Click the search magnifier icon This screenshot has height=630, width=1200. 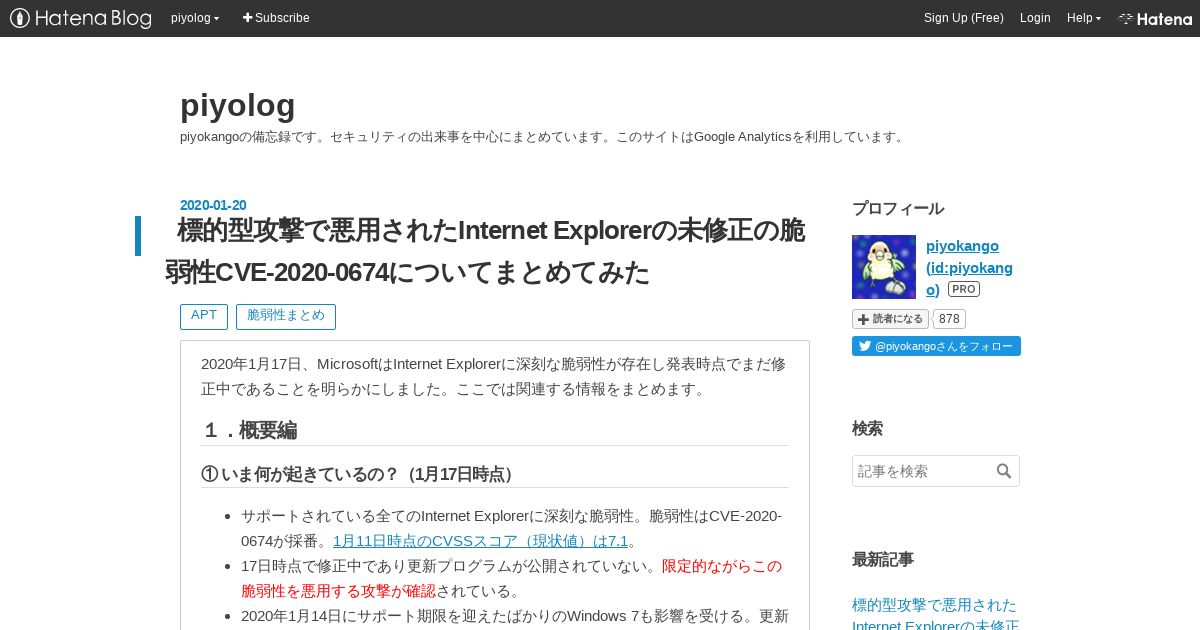[x=1004, y=471]
